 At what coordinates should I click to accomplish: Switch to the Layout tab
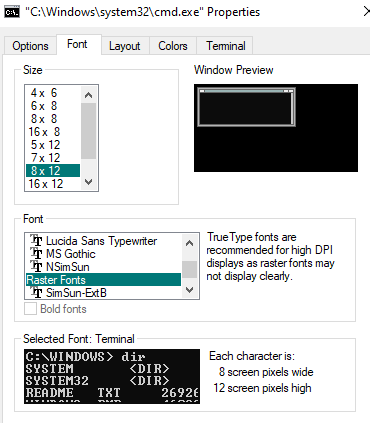[125, 46]
